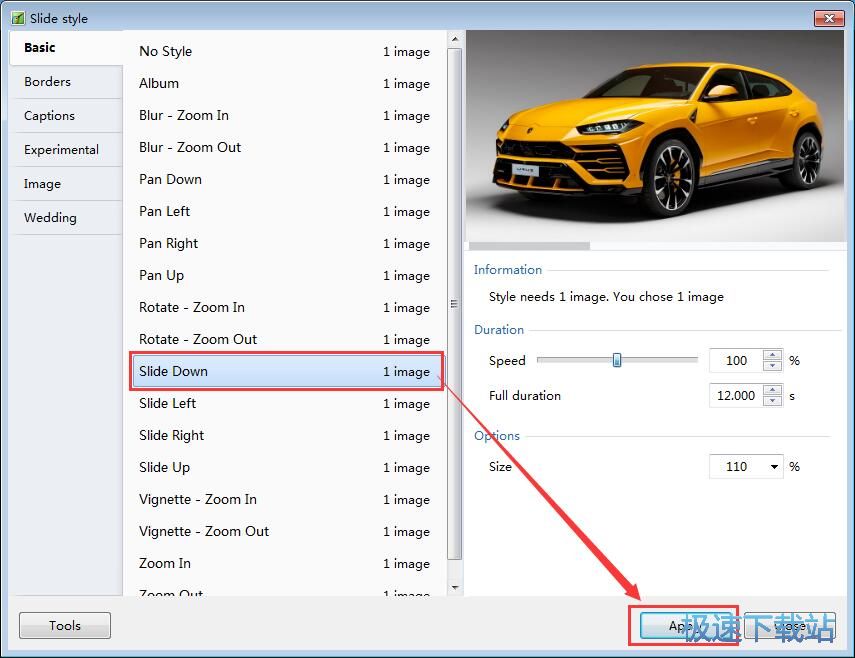Click the style list scroll down arrow

[455, 588]
